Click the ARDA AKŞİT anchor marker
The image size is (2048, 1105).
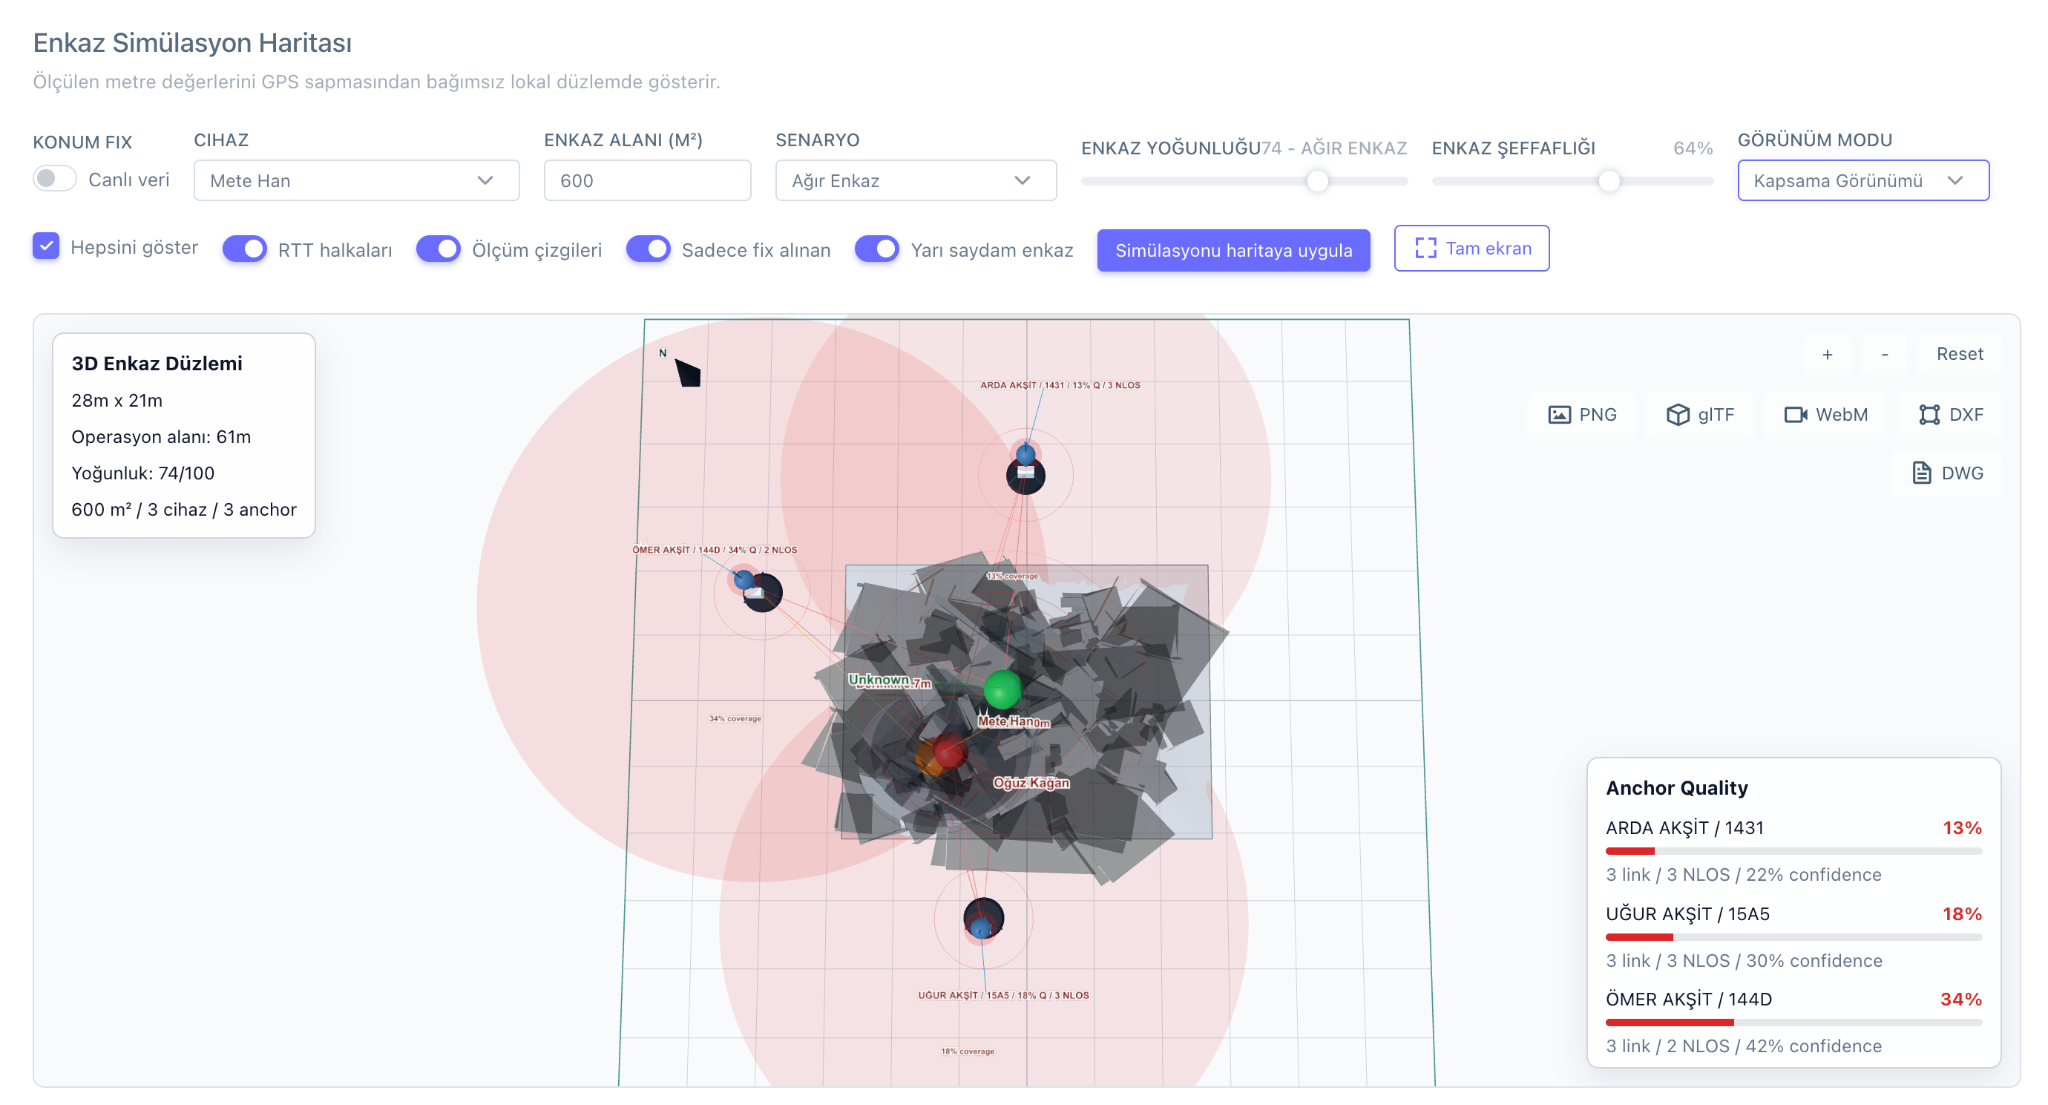1026,475
